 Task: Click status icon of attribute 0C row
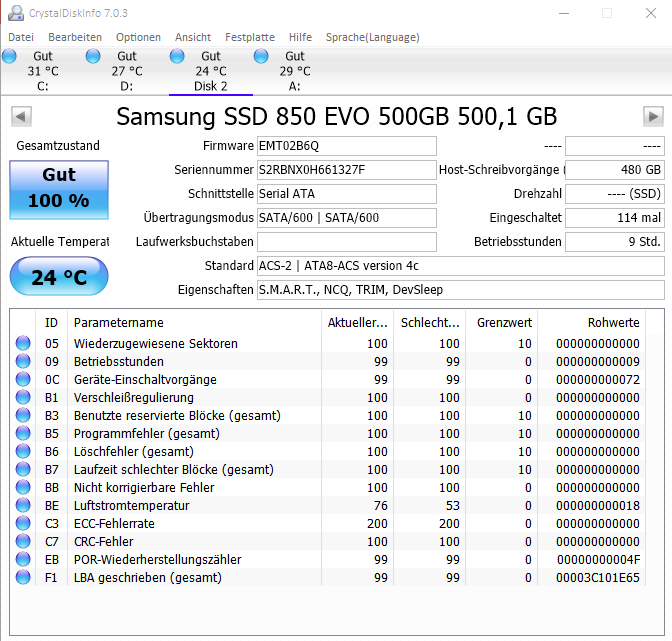[23, 379]
